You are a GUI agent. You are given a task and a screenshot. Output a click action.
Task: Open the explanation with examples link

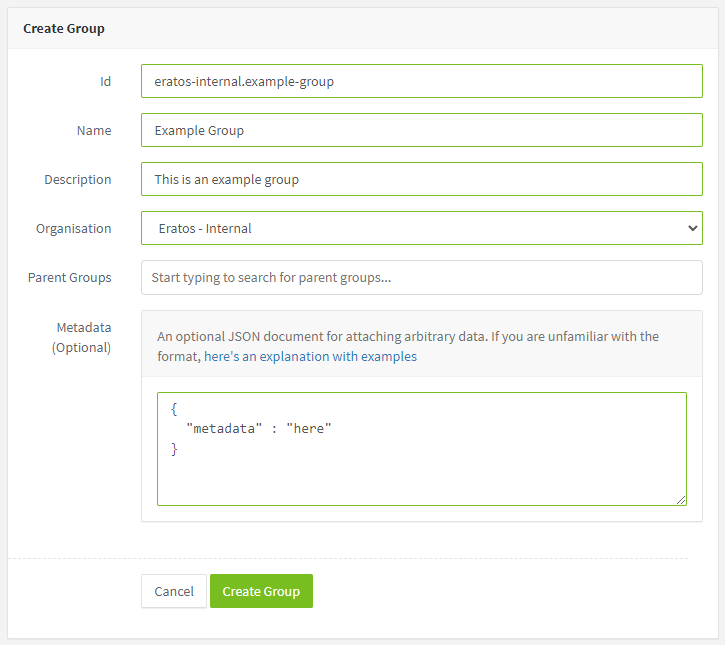point(310,356)
